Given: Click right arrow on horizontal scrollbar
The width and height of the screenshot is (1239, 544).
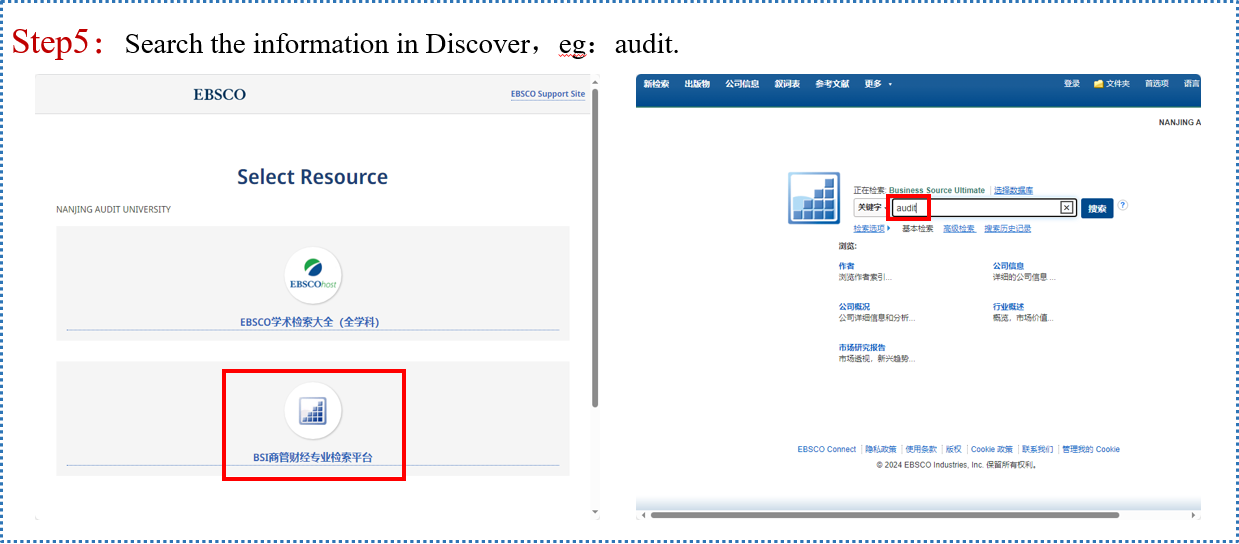Looking at the screenshot, I should point(1193,515).
